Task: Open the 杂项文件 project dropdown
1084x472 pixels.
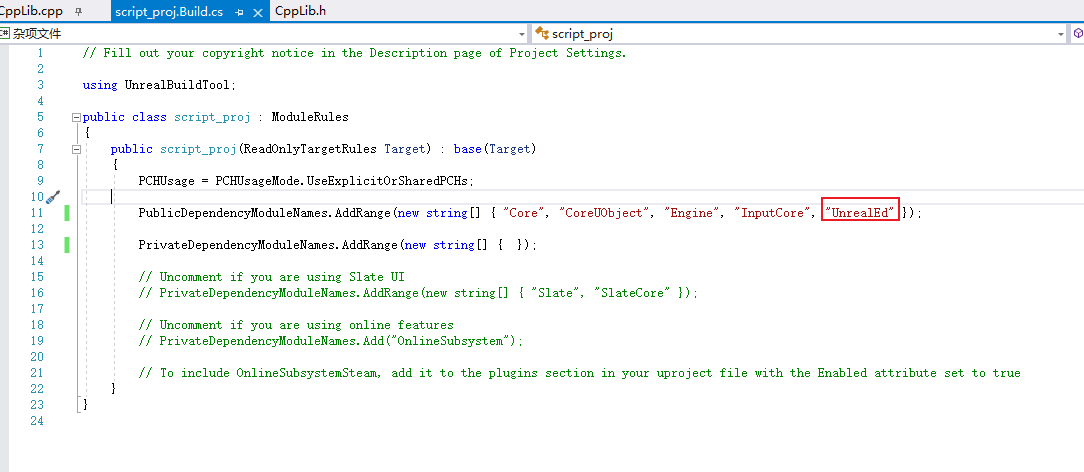Action: click(x=524, y=33)
